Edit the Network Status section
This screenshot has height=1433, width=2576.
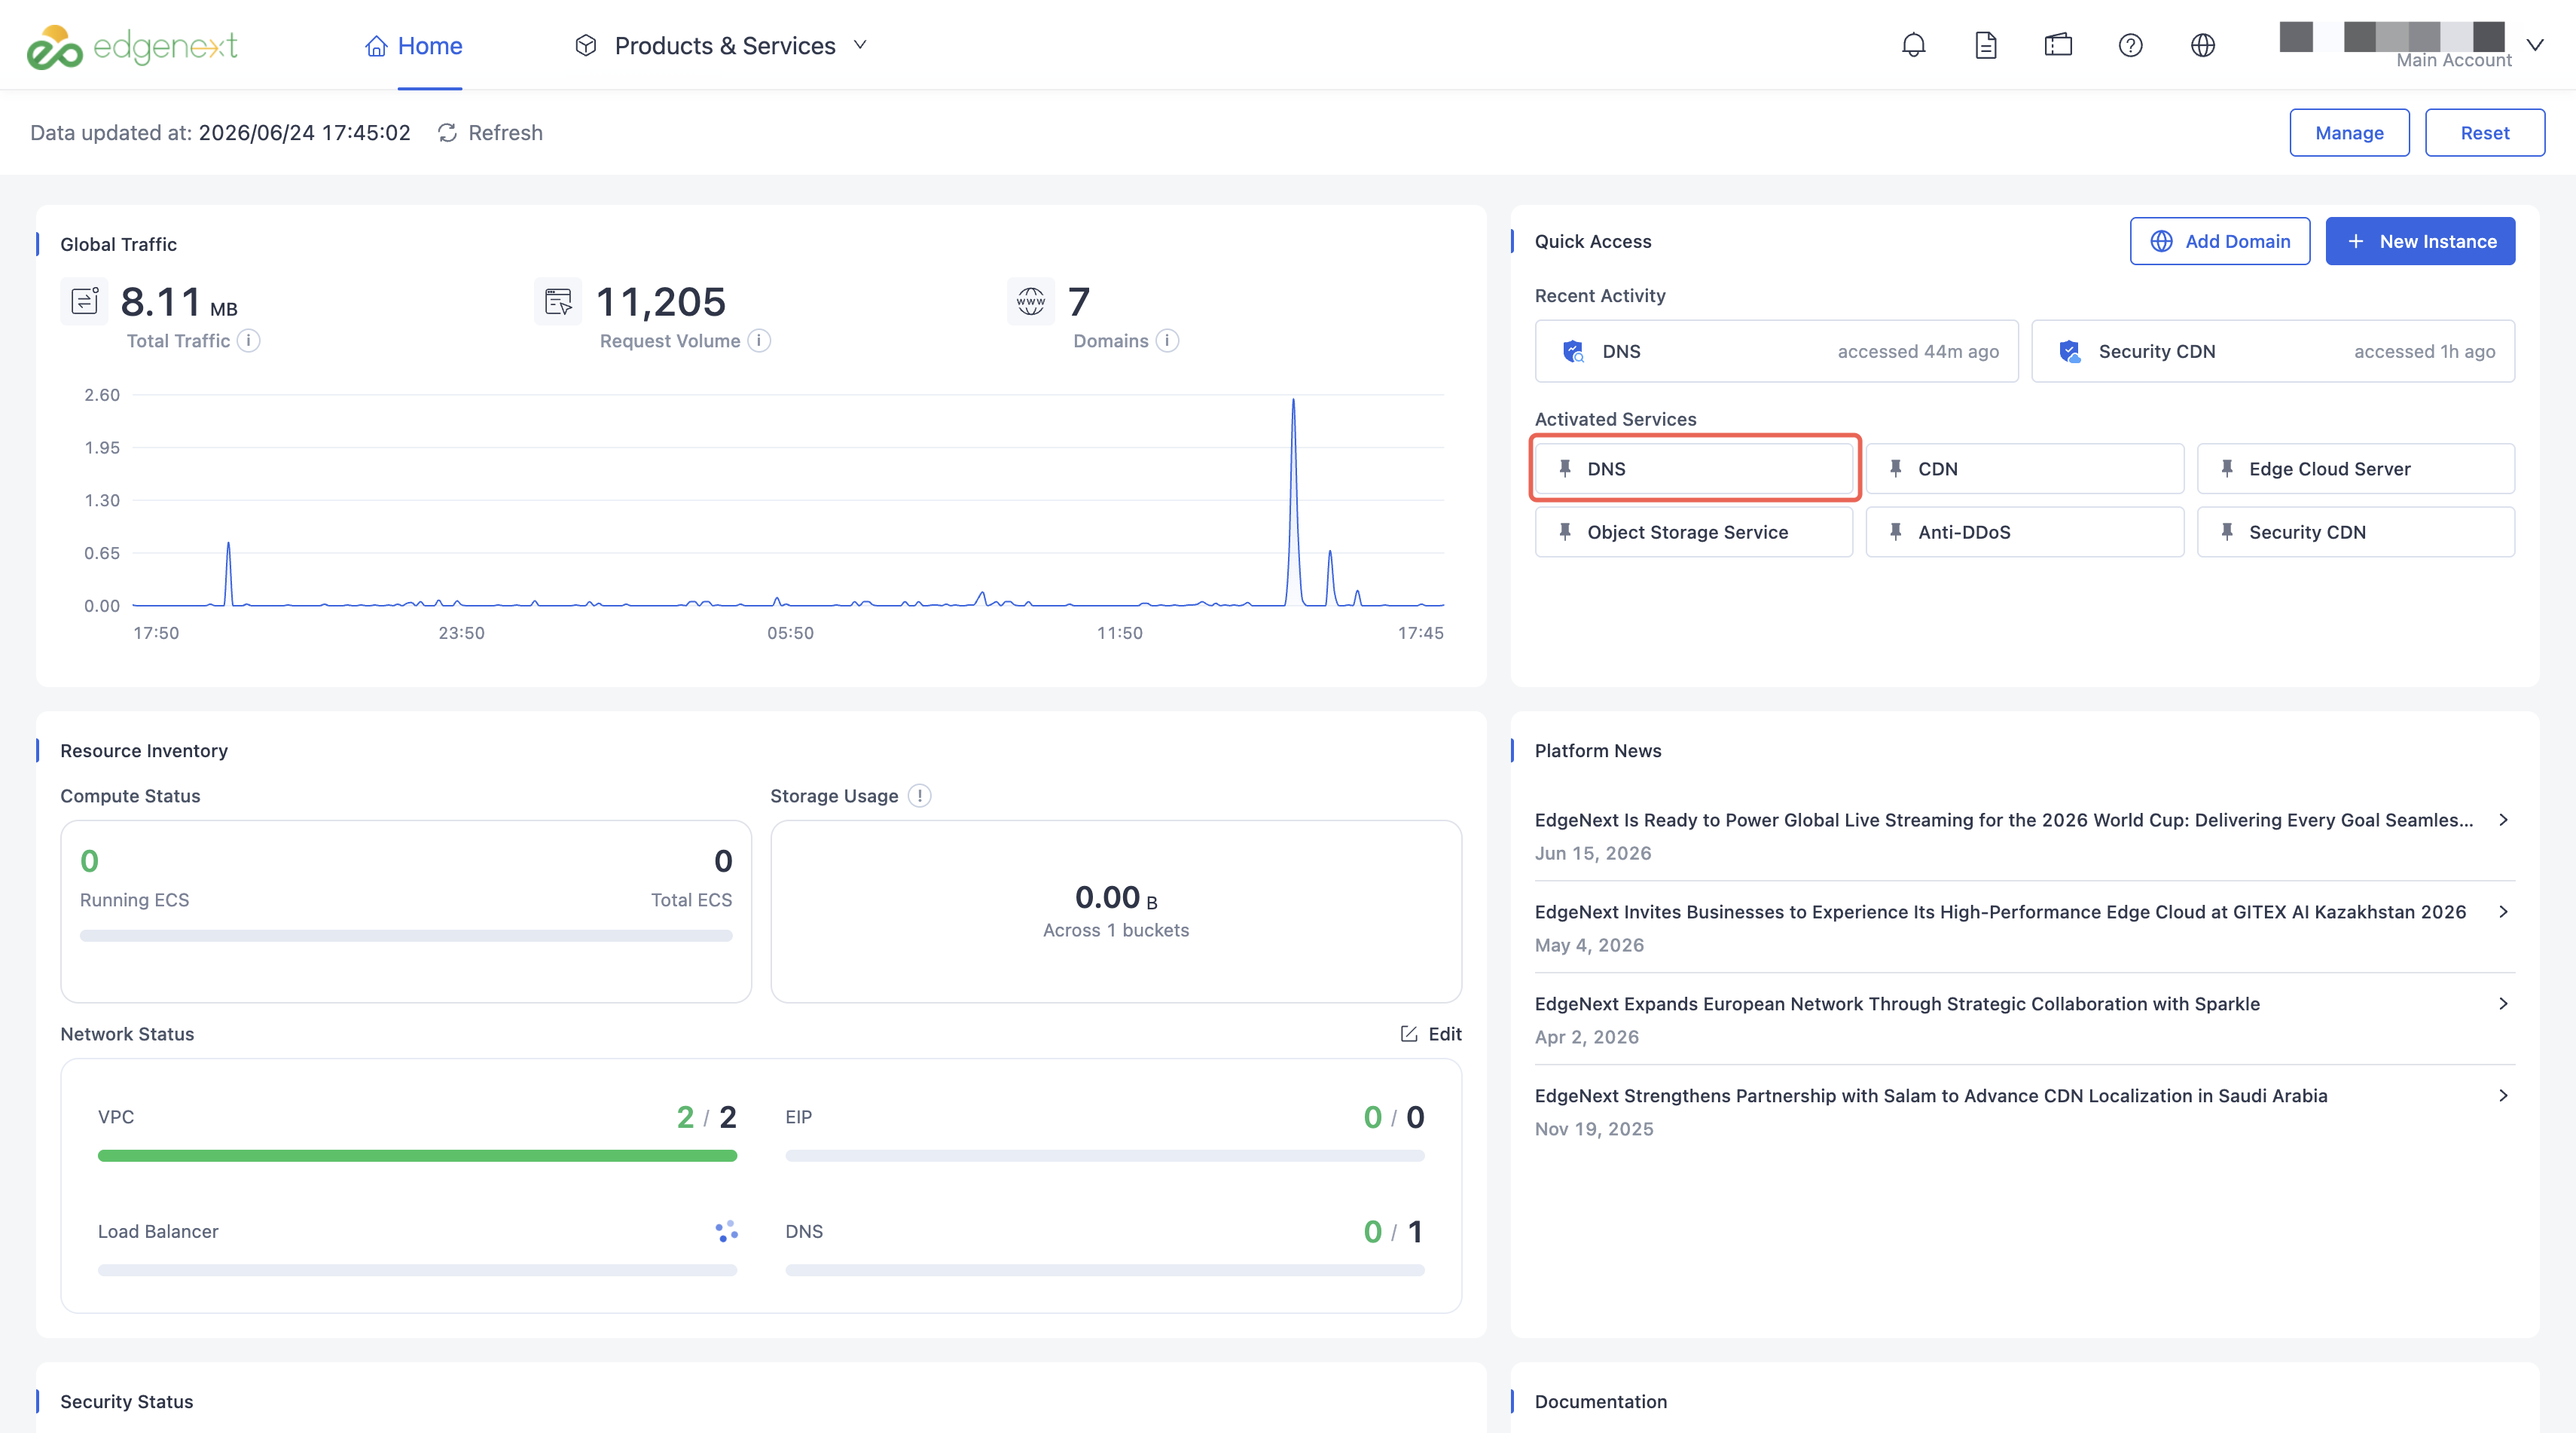[1430, 1034]
